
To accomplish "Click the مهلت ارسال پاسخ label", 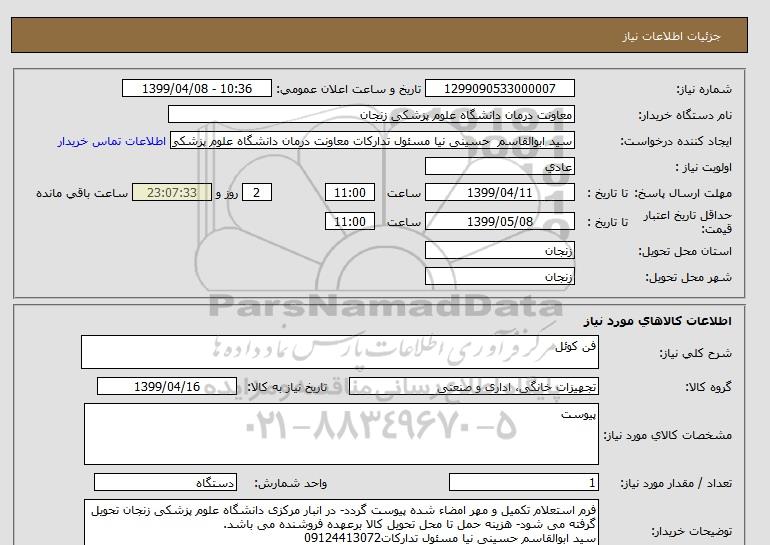I will coord(683,193).
